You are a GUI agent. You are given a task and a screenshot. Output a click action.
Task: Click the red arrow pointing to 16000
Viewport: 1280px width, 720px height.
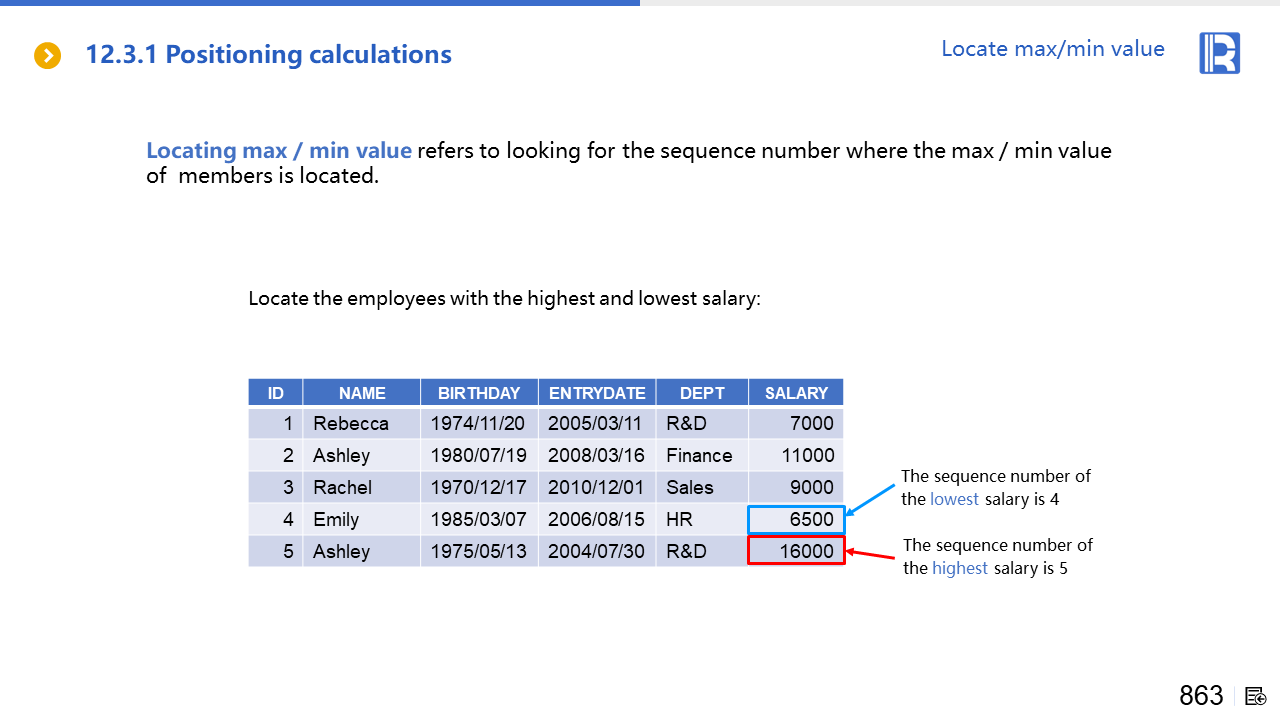[872, 553]
